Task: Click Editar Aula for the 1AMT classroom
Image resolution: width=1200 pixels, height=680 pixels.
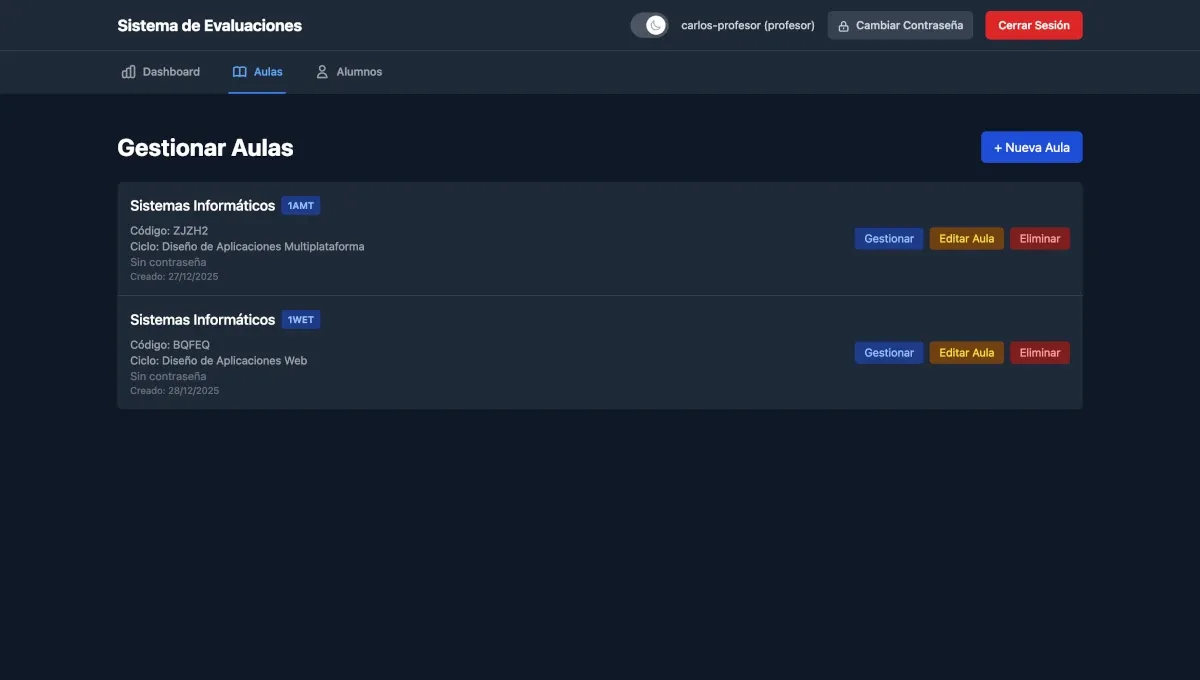Action: coord(966,236)
